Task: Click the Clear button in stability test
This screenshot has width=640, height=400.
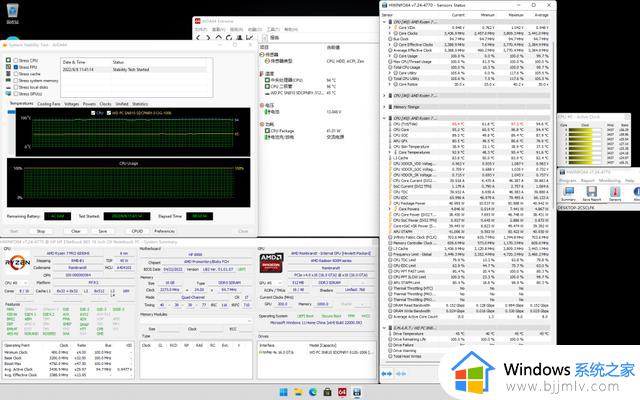Action: click(x=76, y=231)
